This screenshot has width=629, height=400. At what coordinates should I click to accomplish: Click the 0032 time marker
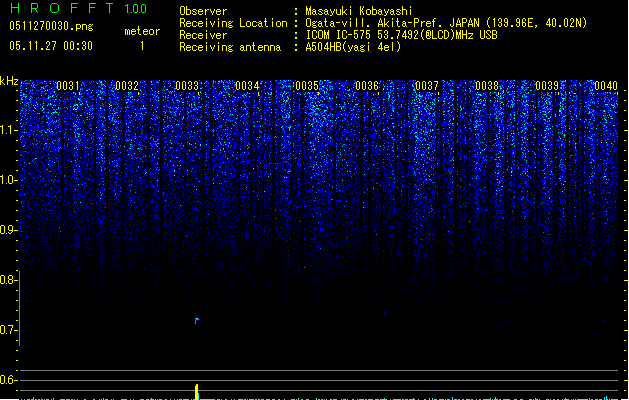tap(127, 85)
